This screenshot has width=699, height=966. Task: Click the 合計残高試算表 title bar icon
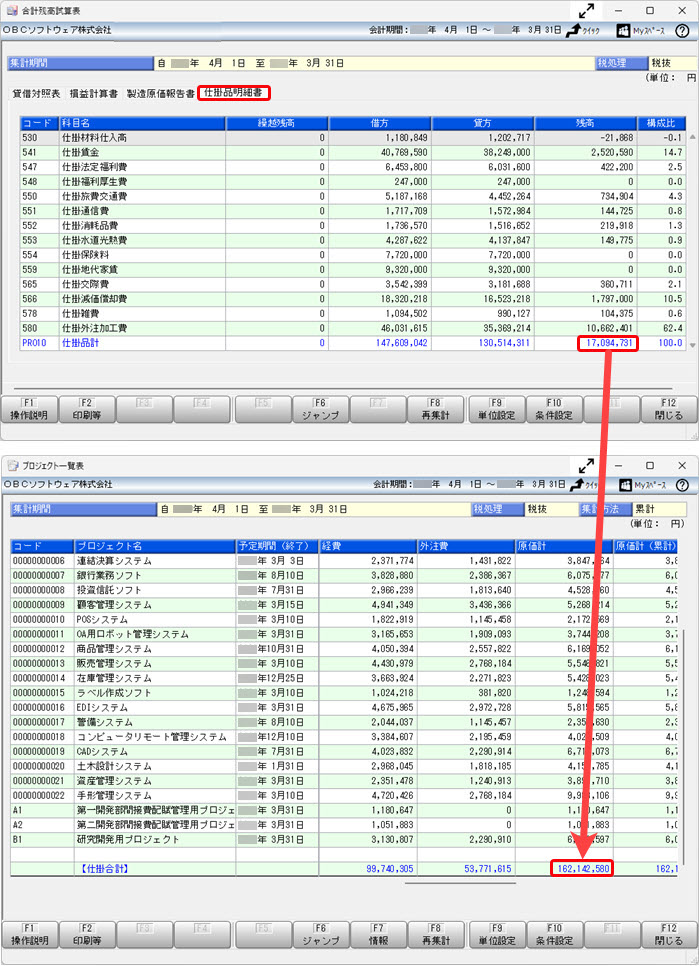click(x=12, y=10)
